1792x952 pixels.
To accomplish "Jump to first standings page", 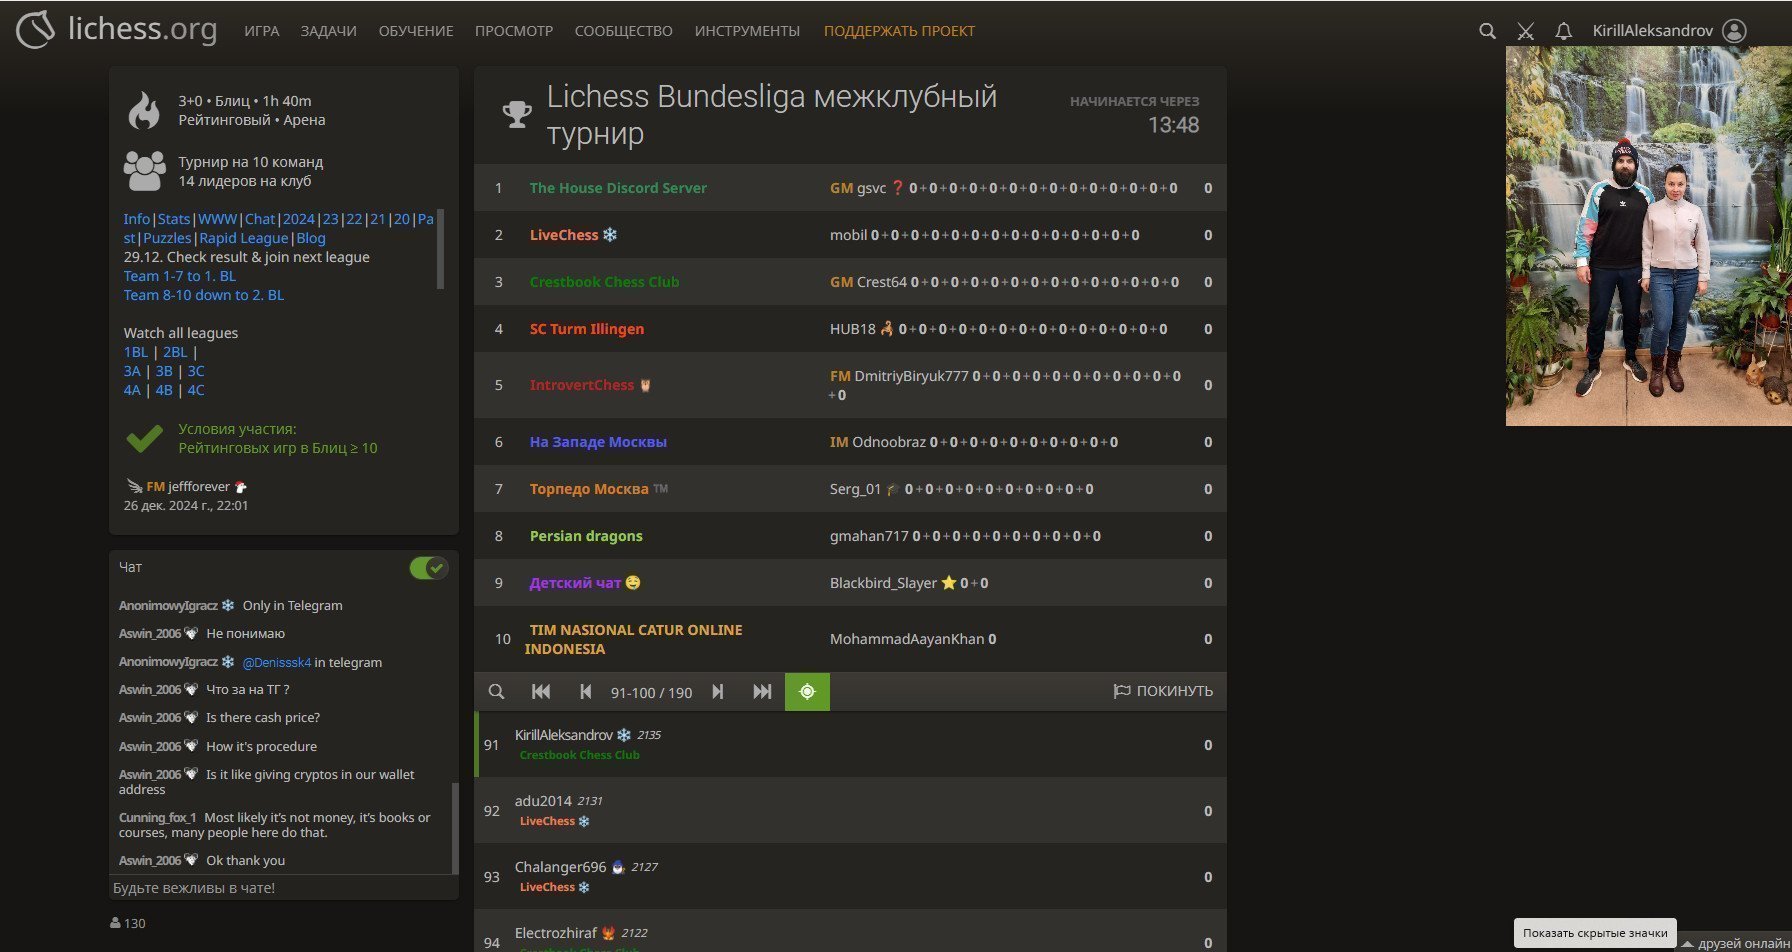I will pyautogui.click(x=541, y=691).
